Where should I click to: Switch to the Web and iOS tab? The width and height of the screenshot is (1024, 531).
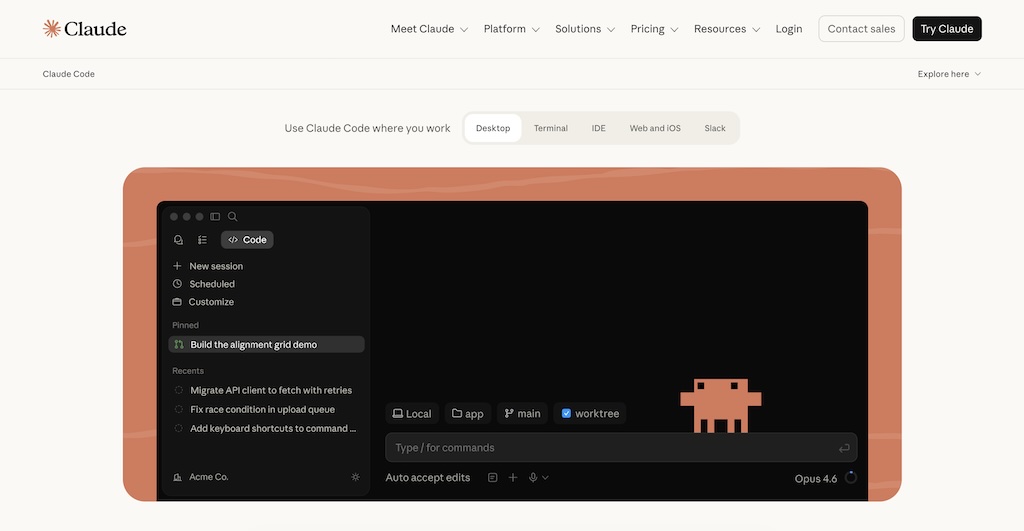click(655, 128)
